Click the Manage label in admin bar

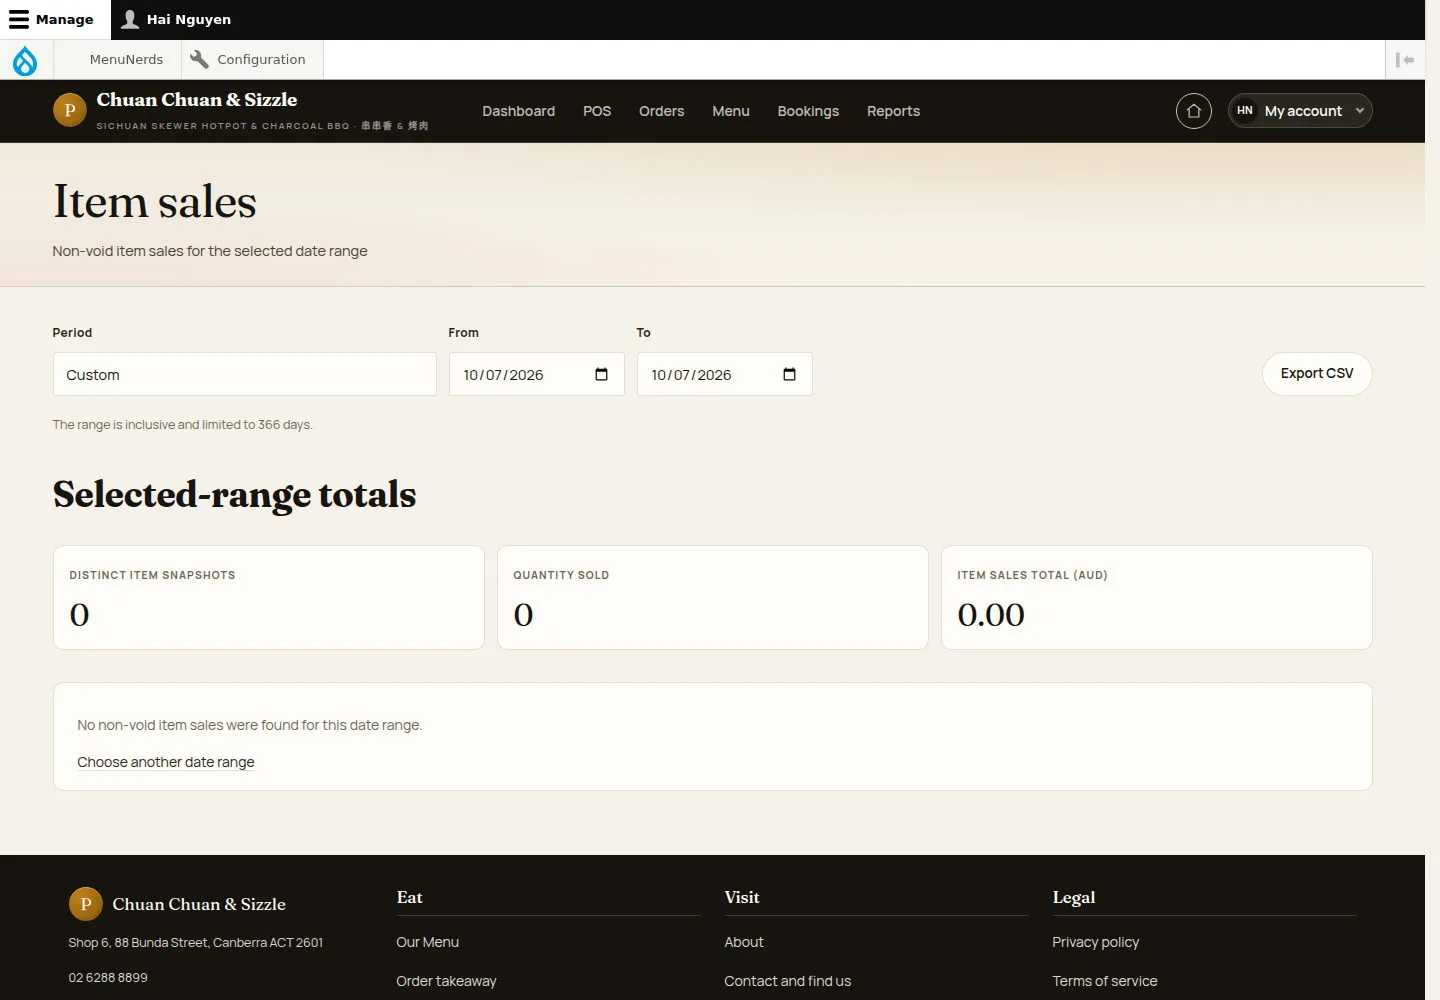pos(64,19)
